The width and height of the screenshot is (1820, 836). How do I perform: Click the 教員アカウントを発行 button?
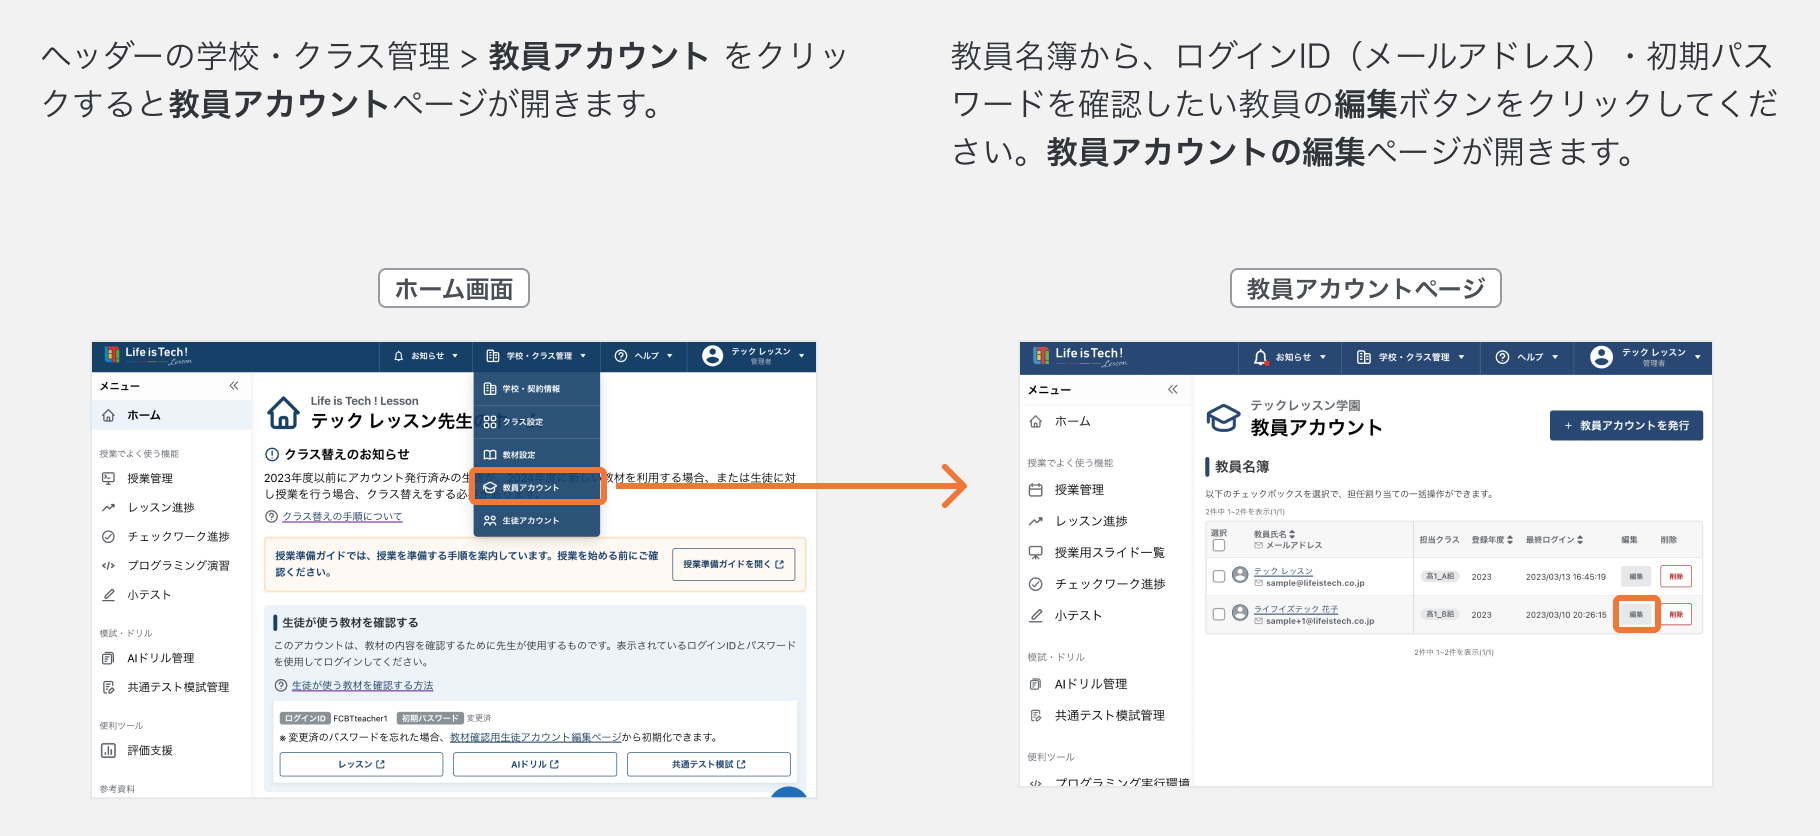point(1626,425)
